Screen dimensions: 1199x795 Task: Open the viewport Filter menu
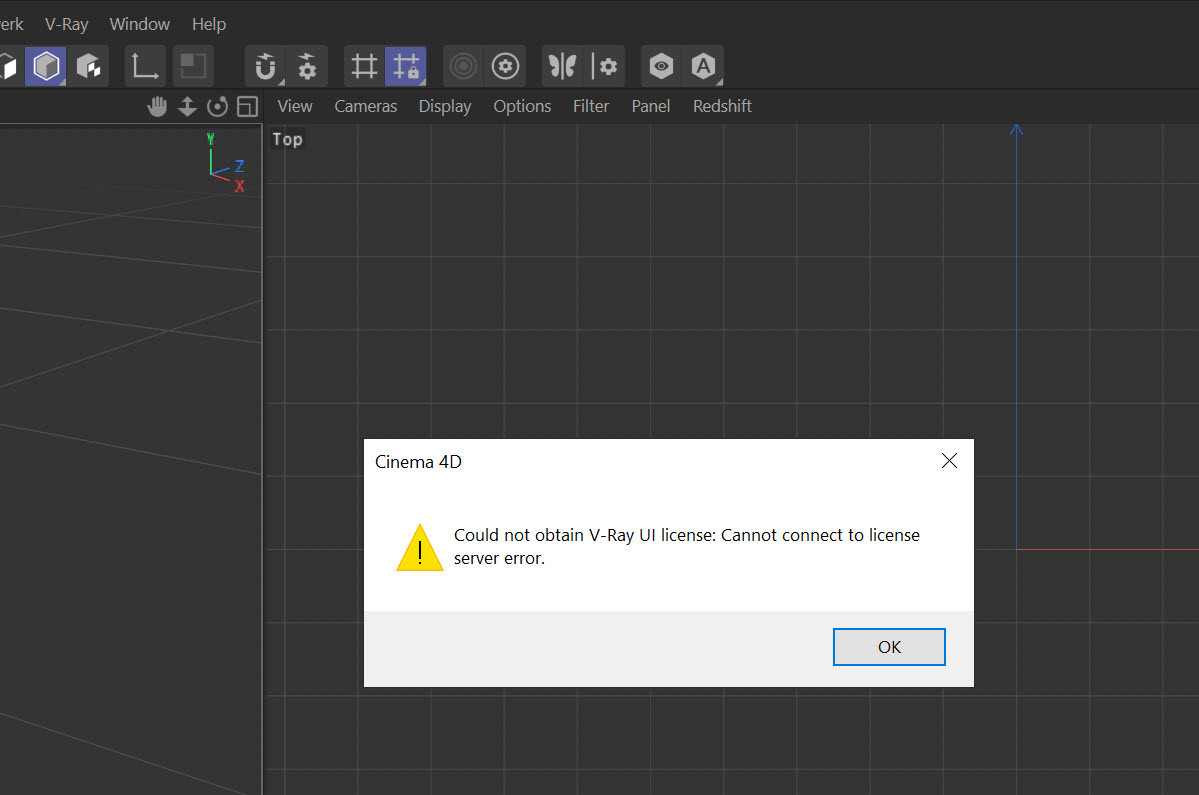pyautogui.click(x=591, y=106)
